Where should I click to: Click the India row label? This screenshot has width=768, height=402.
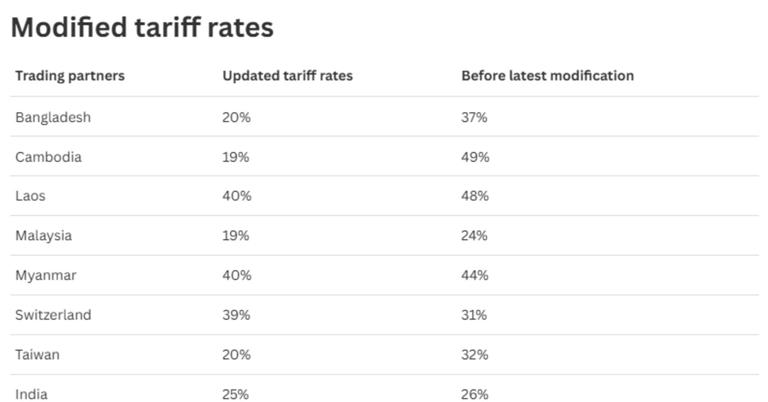pyautogui.click(x=31, y=394)
